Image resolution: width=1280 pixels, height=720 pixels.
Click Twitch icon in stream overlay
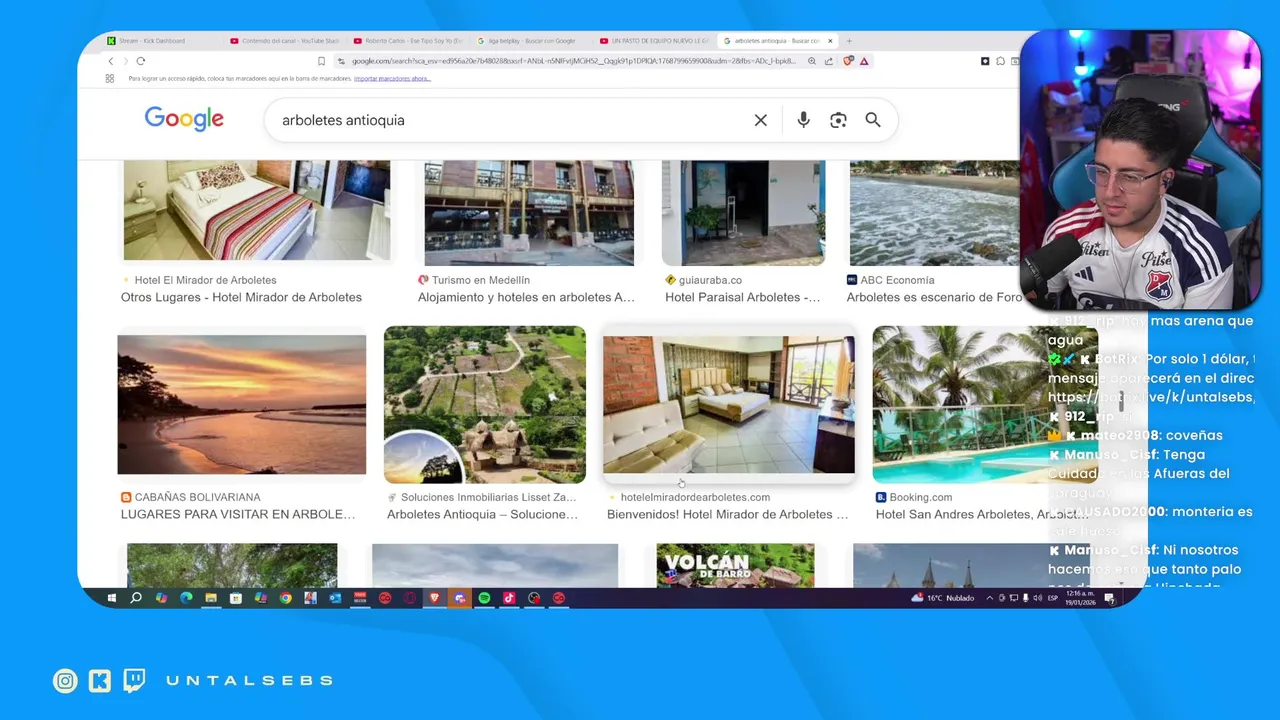tap(134, 681)
